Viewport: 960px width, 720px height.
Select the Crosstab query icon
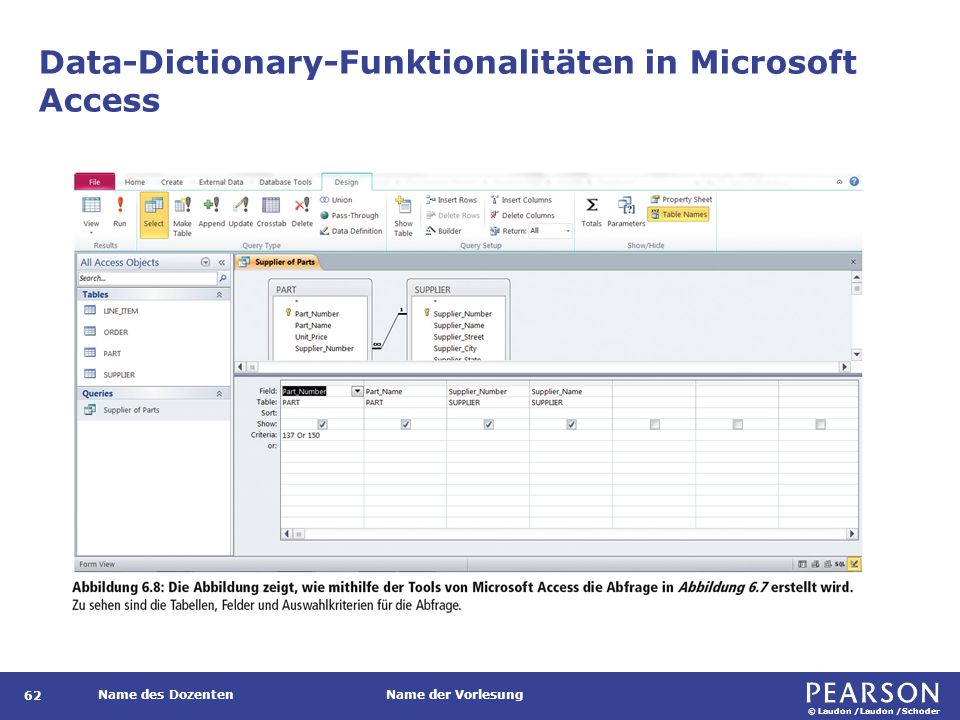point(271,204)
